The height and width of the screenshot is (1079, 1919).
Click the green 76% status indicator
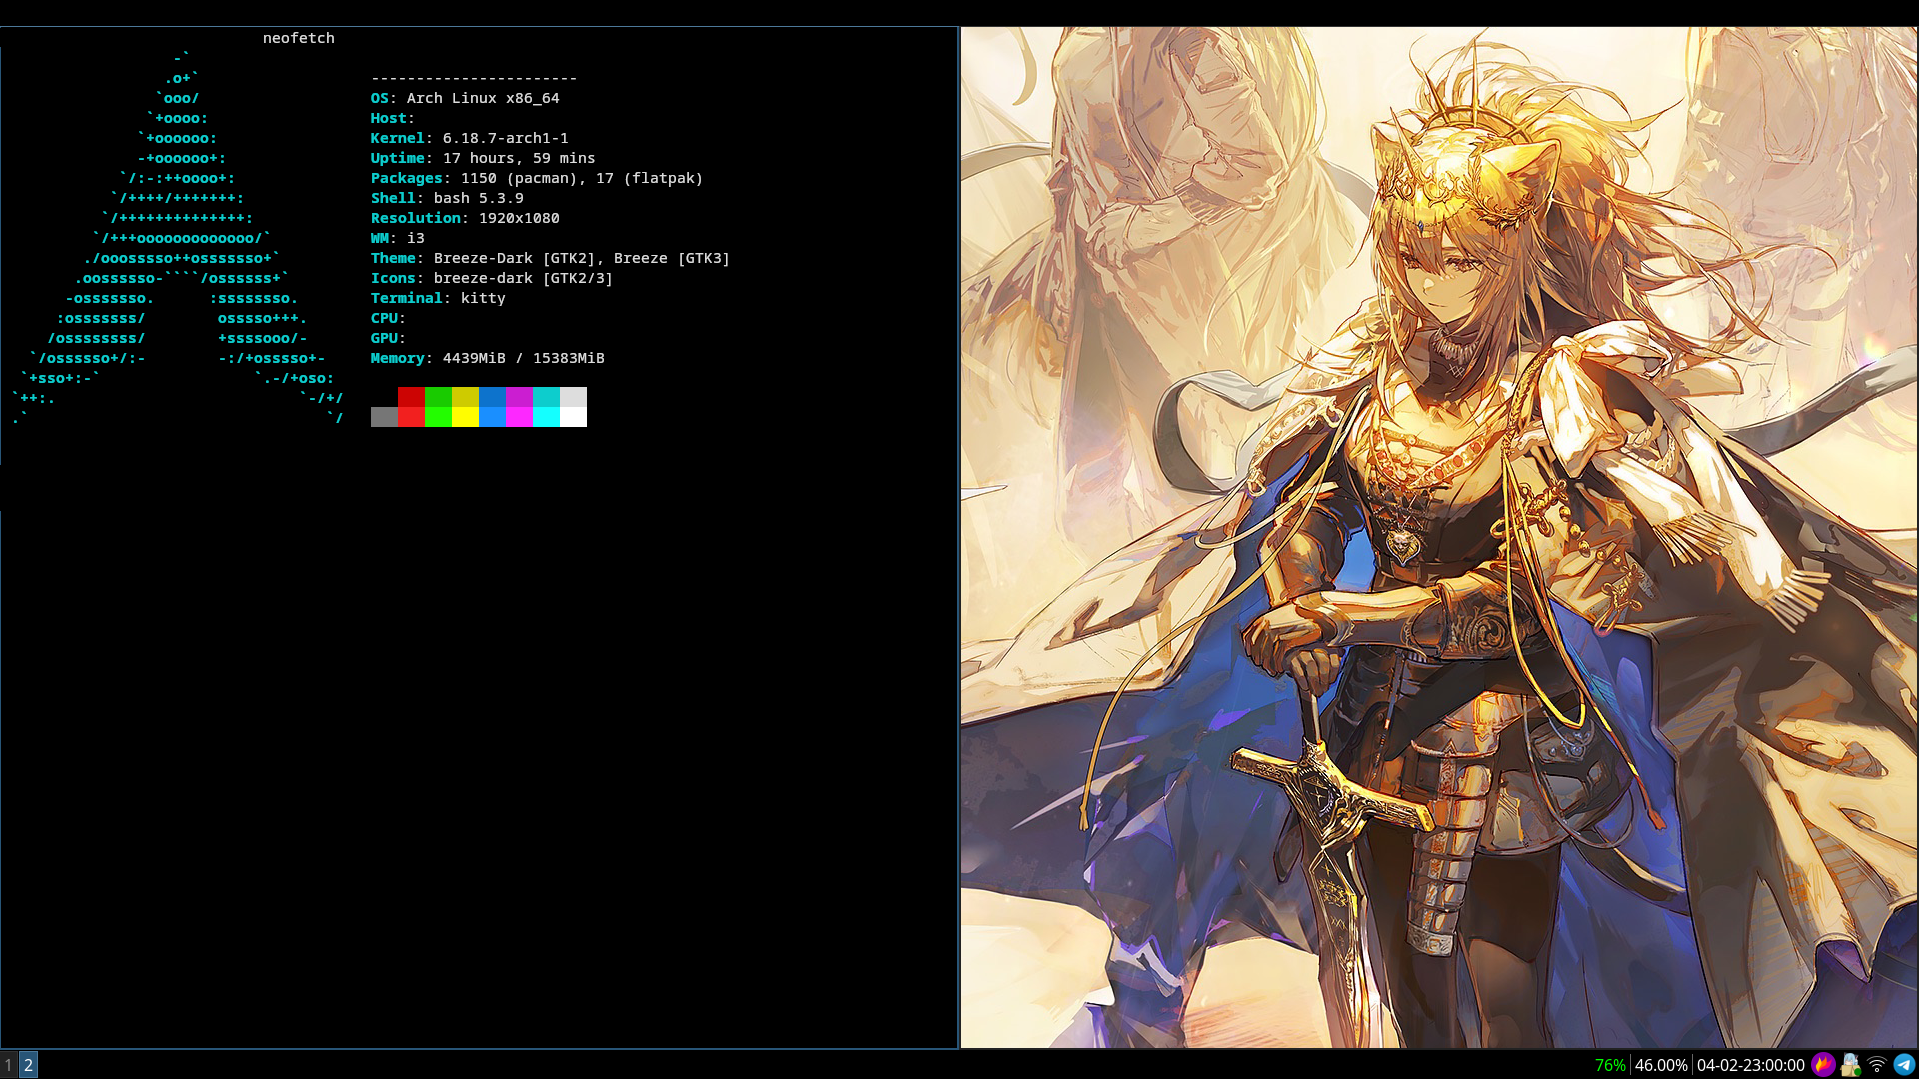[1610, 1065]
